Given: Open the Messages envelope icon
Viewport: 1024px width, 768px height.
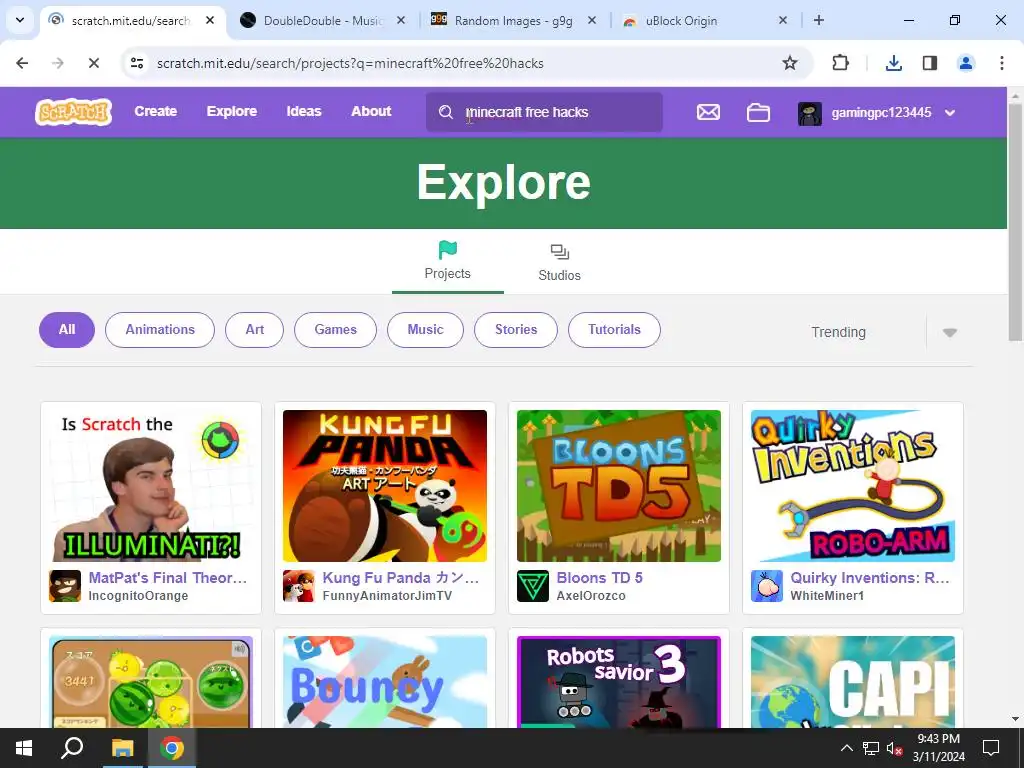Looking at the screenshot, I should [x=708, y=112].
